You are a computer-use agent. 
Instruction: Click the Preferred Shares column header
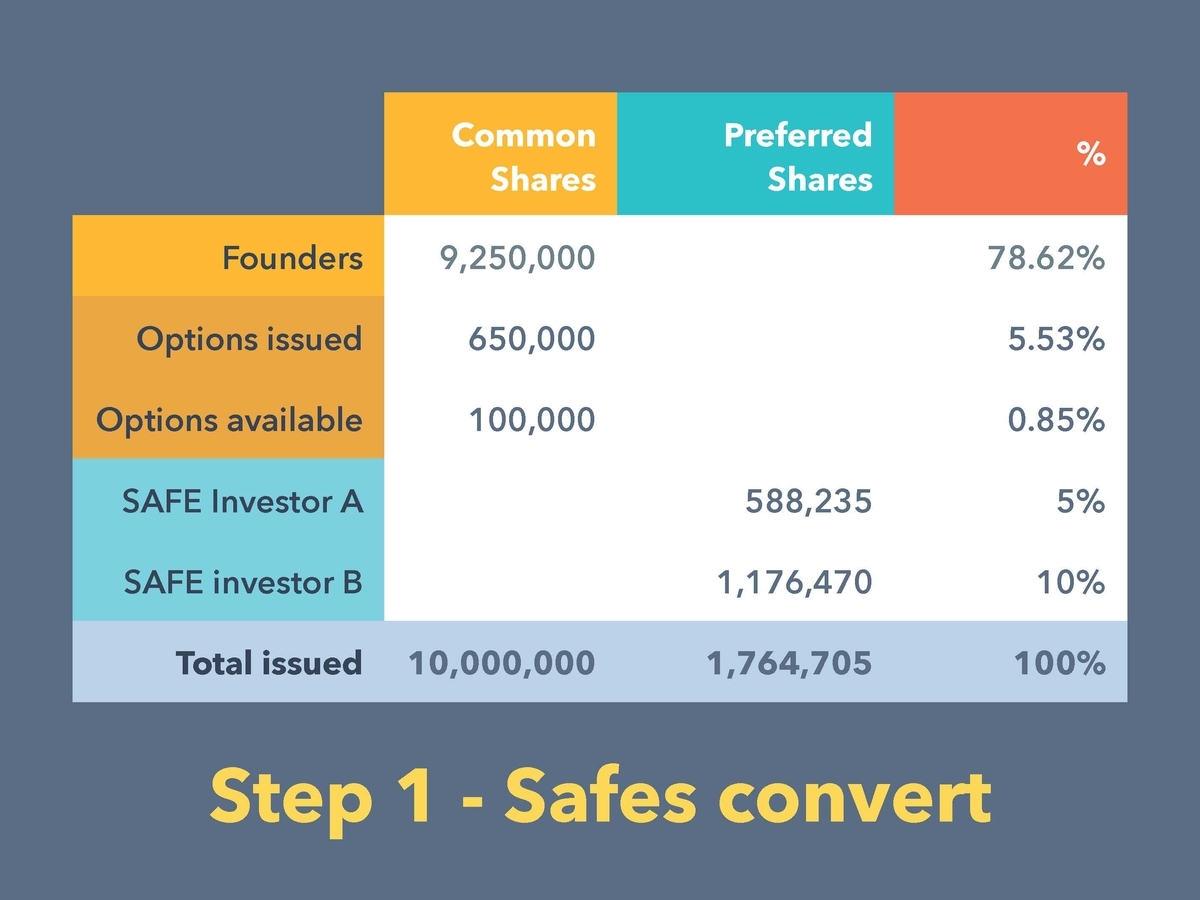pyautogui.click(x=755, y=154)
